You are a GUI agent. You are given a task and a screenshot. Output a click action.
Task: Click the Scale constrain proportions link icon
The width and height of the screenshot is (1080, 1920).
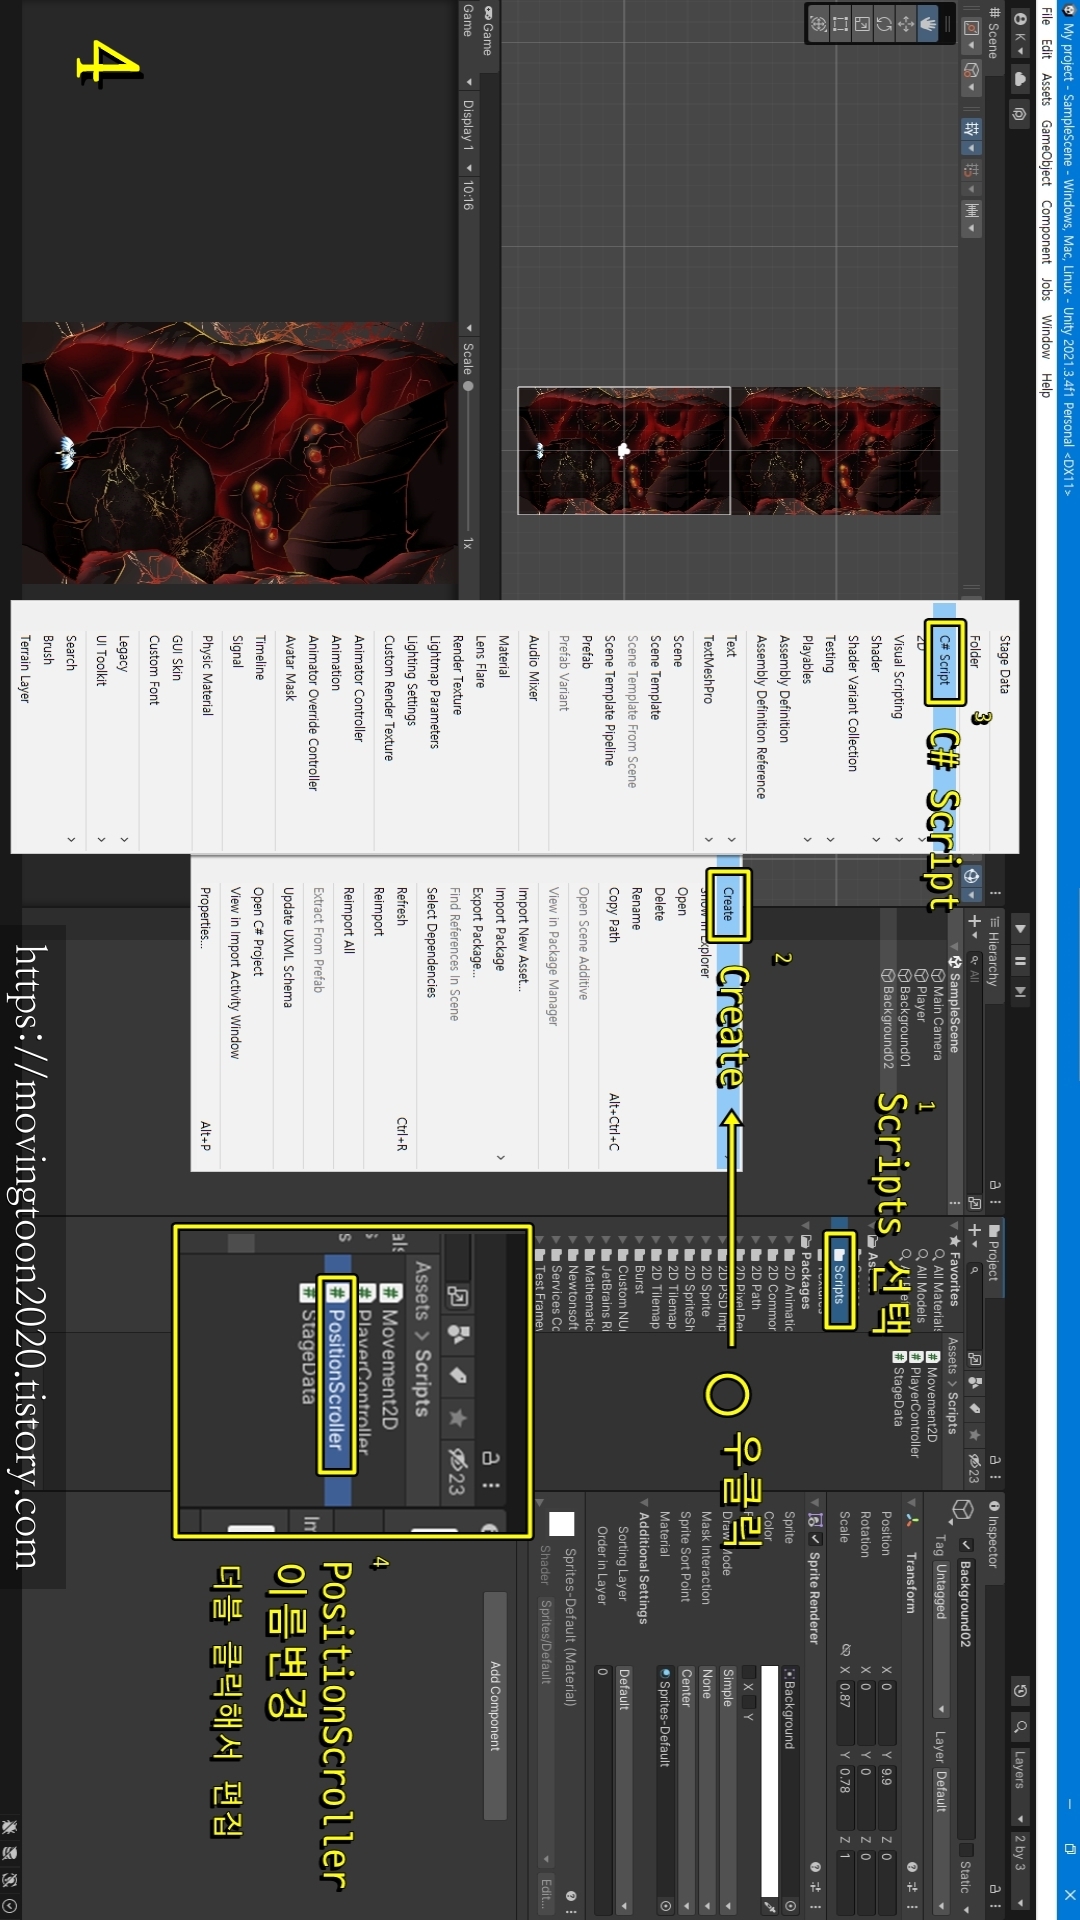point(845,1651)
